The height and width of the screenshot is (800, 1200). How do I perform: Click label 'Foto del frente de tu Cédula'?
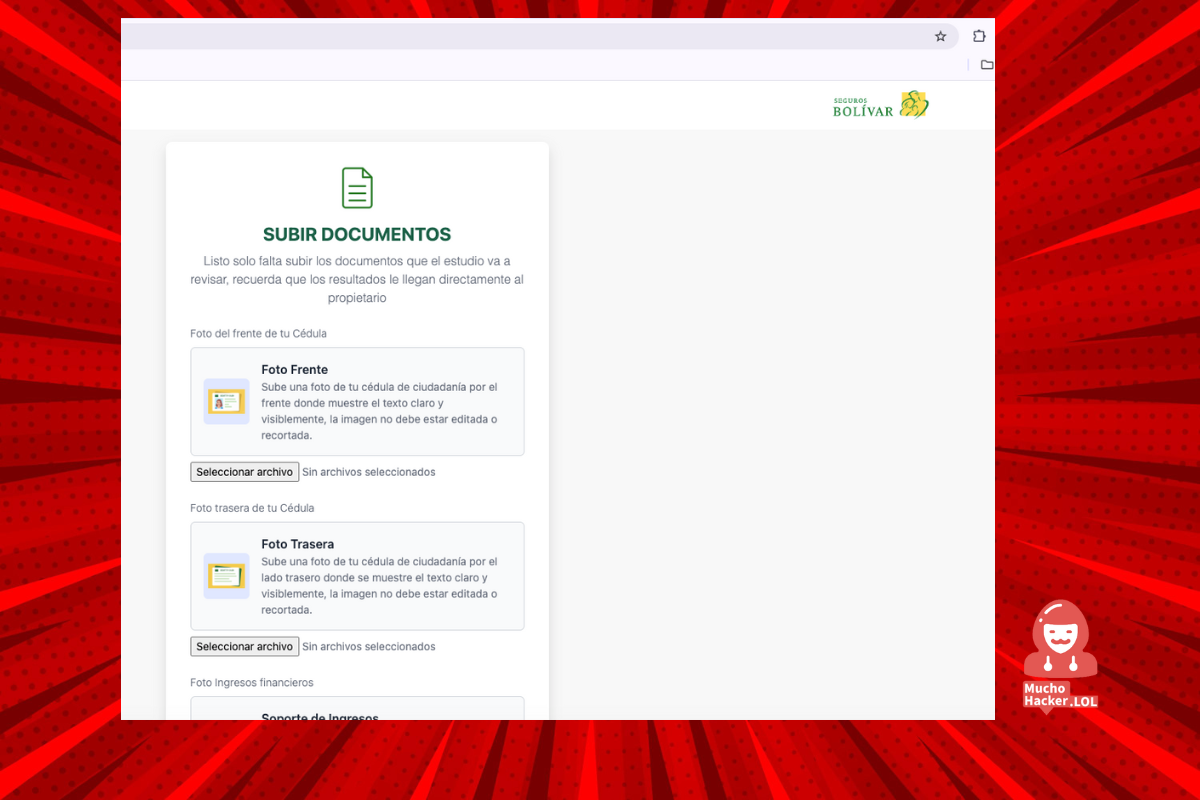tap(259, 334)
